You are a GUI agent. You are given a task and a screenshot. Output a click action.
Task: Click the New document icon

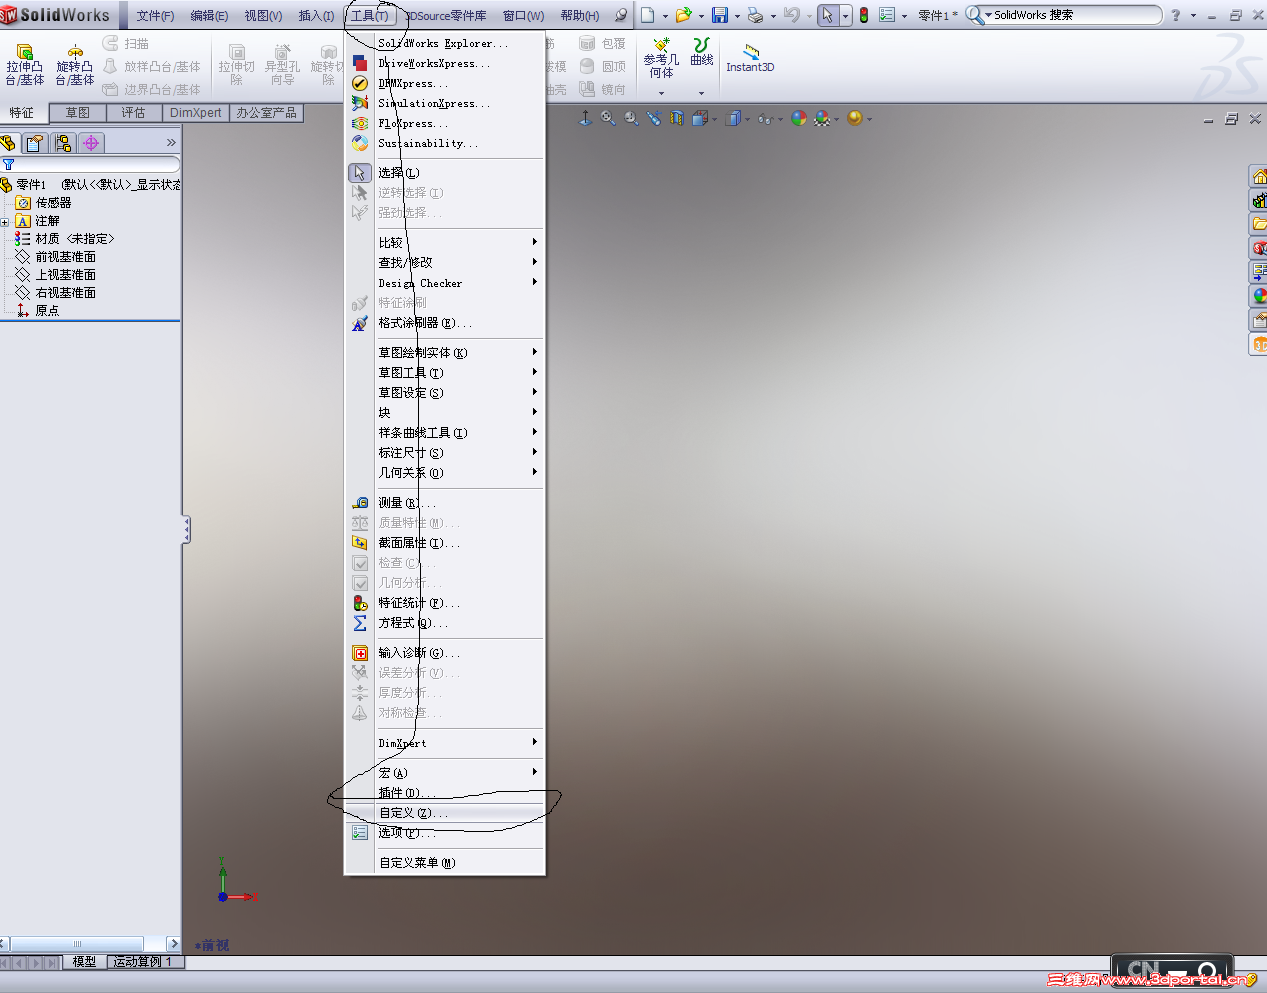click(x=648, y=15)
